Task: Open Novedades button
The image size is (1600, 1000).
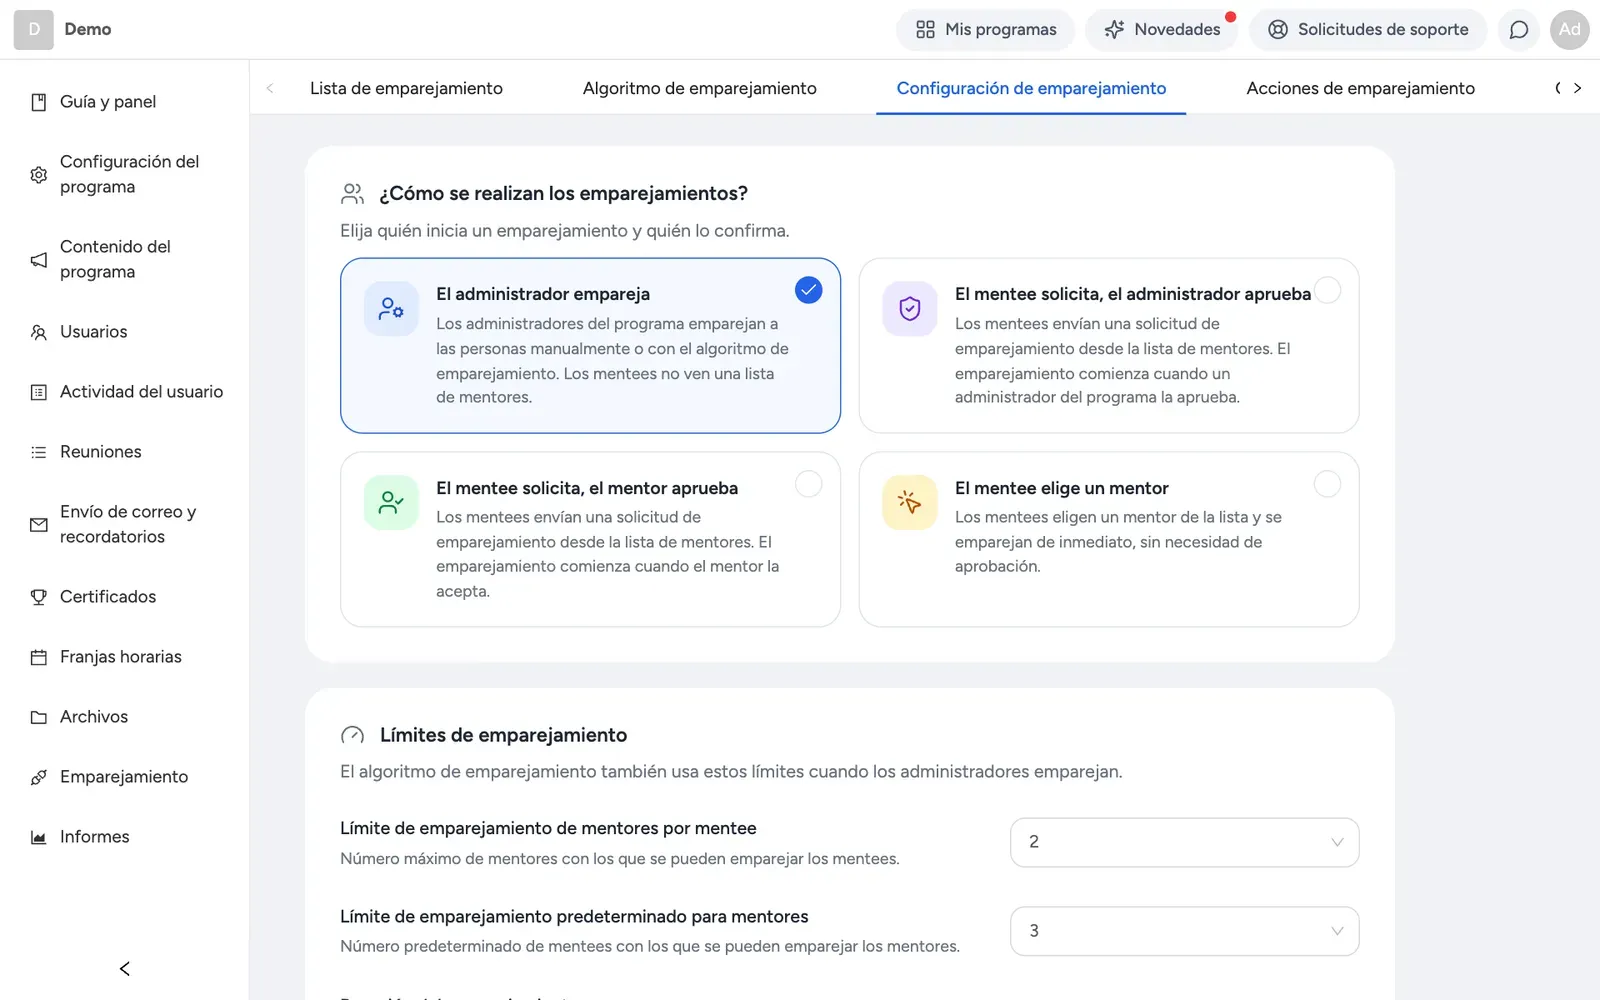Action: (x=1162, y=30)
